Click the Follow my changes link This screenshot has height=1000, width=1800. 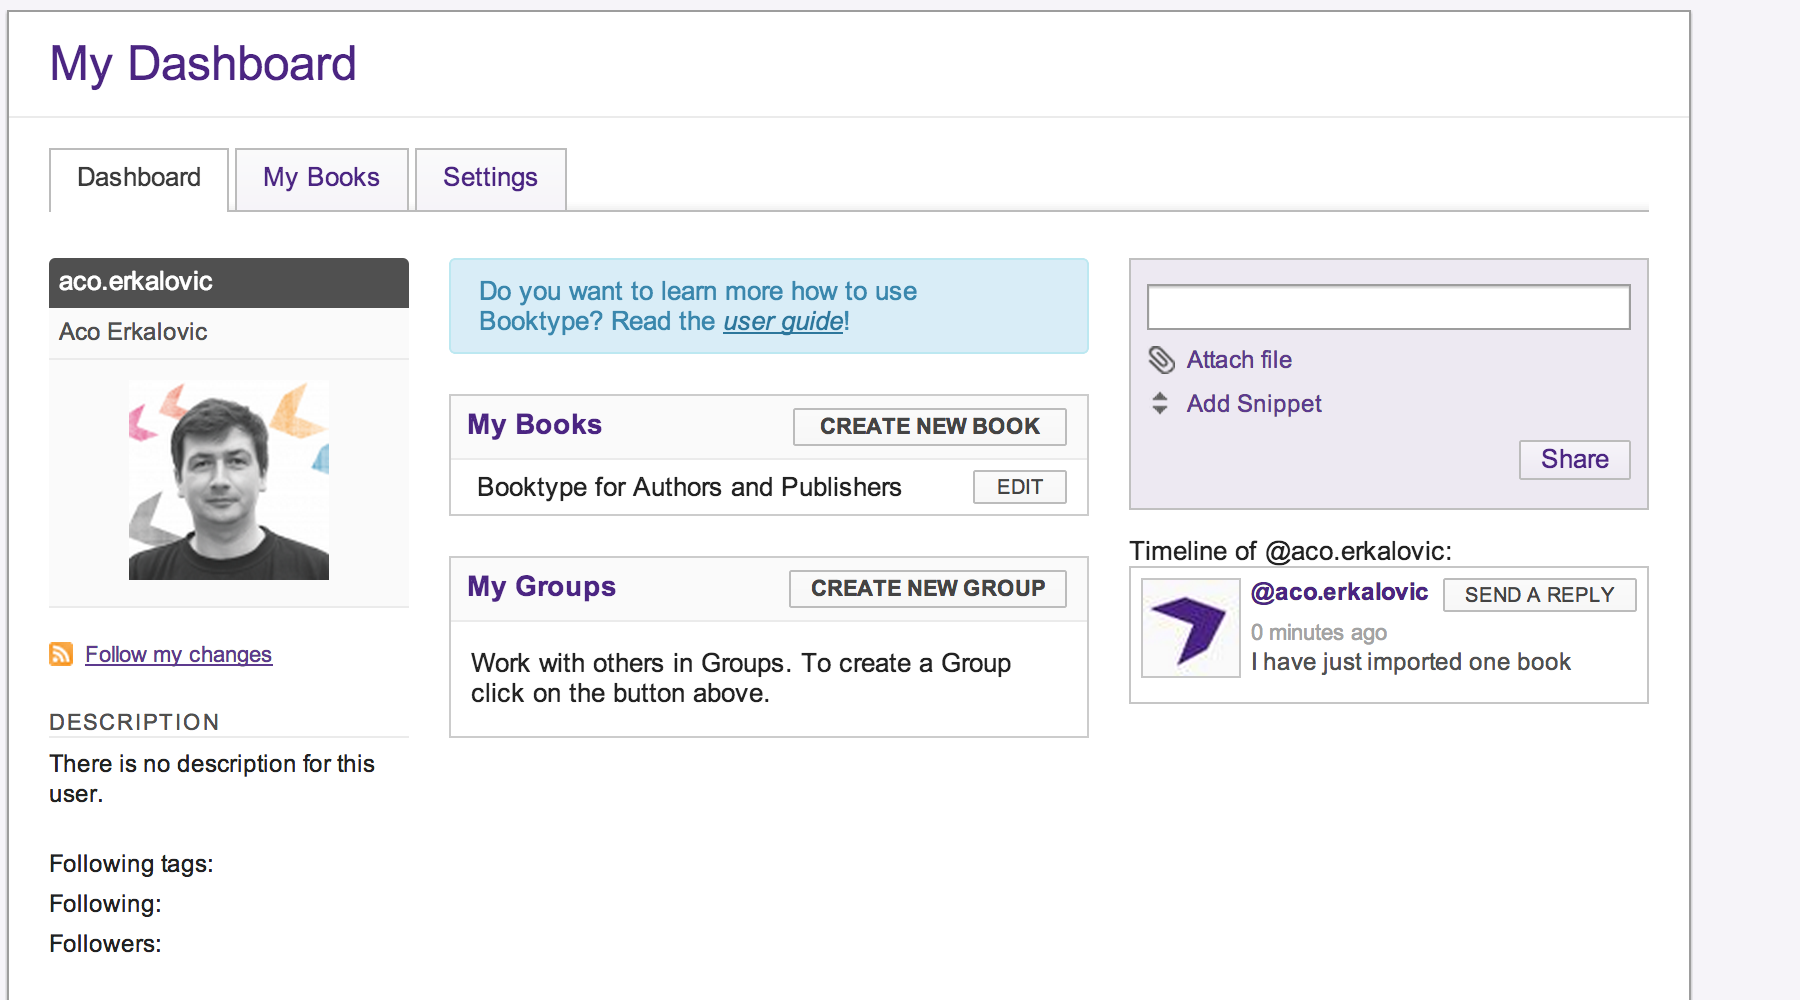tap(179, 654)
